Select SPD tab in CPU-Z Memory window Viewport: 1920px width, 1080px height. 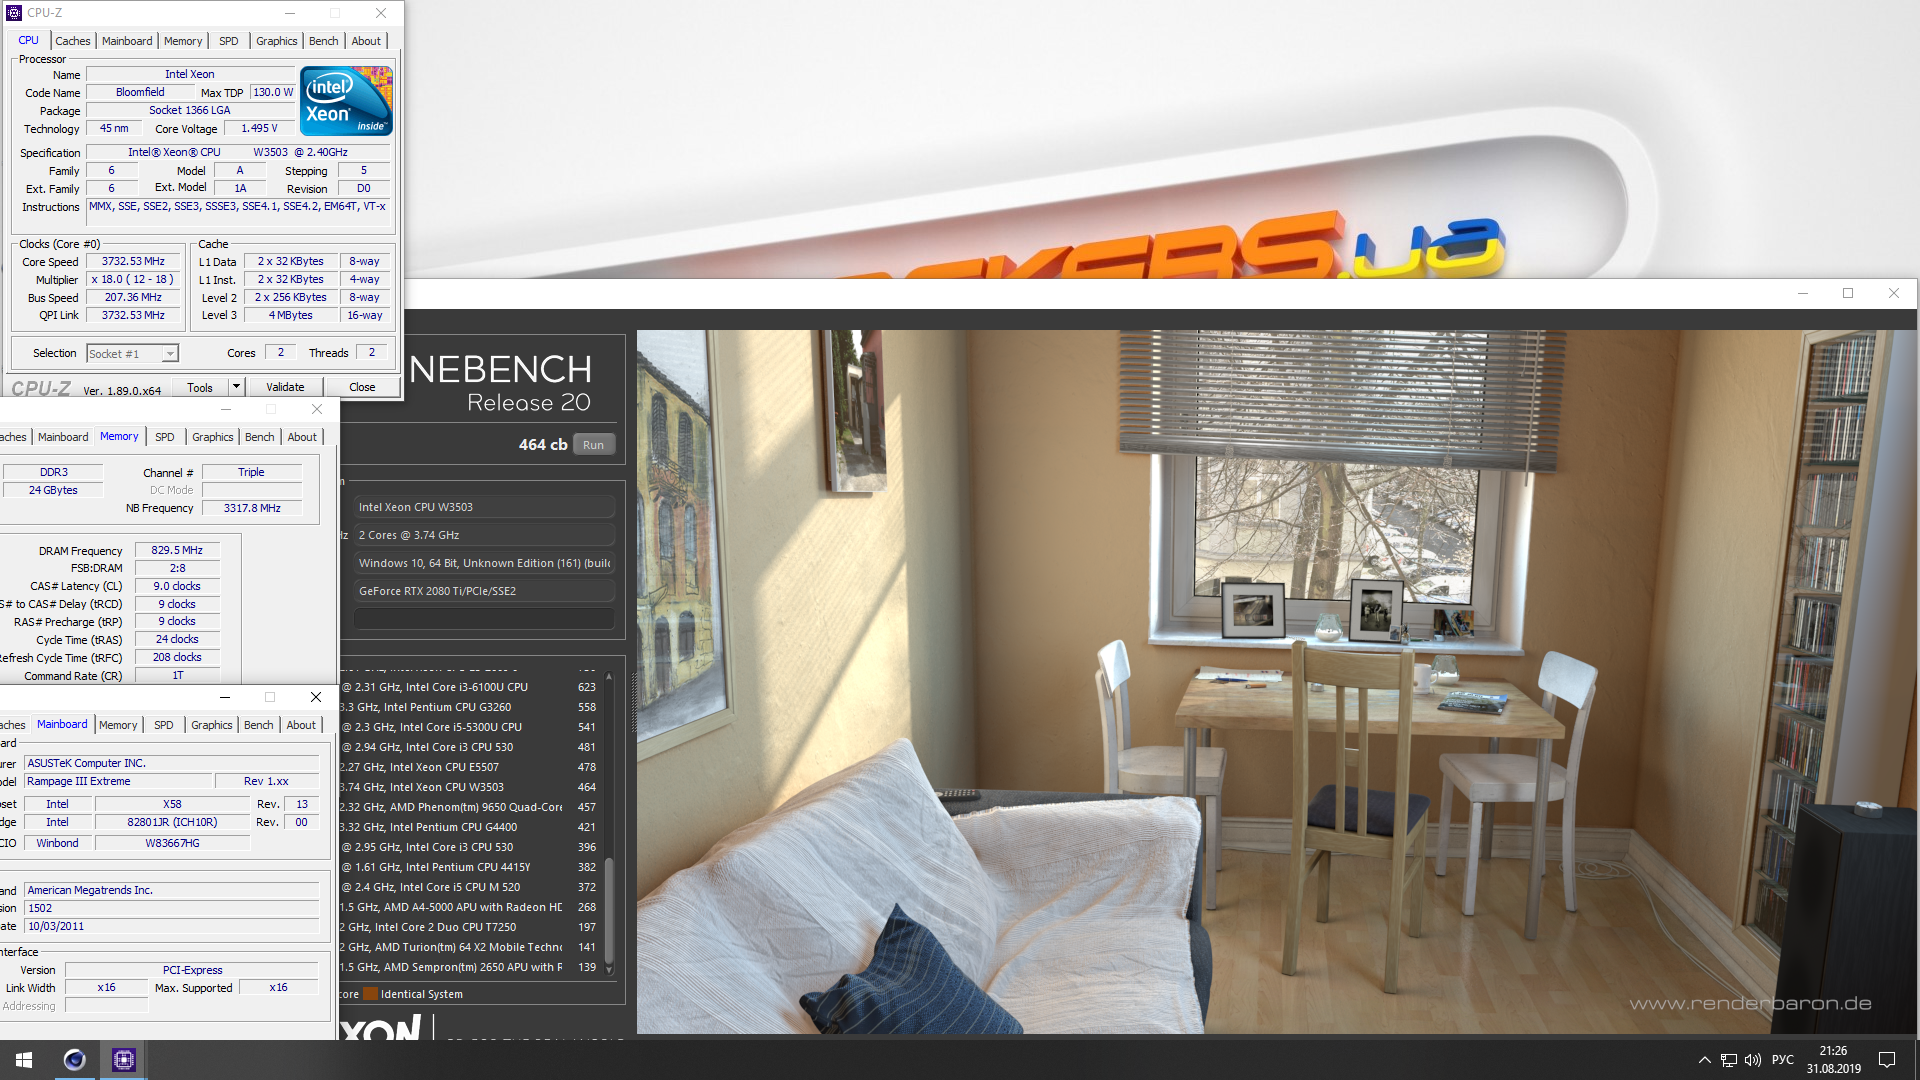click(165, 437)
